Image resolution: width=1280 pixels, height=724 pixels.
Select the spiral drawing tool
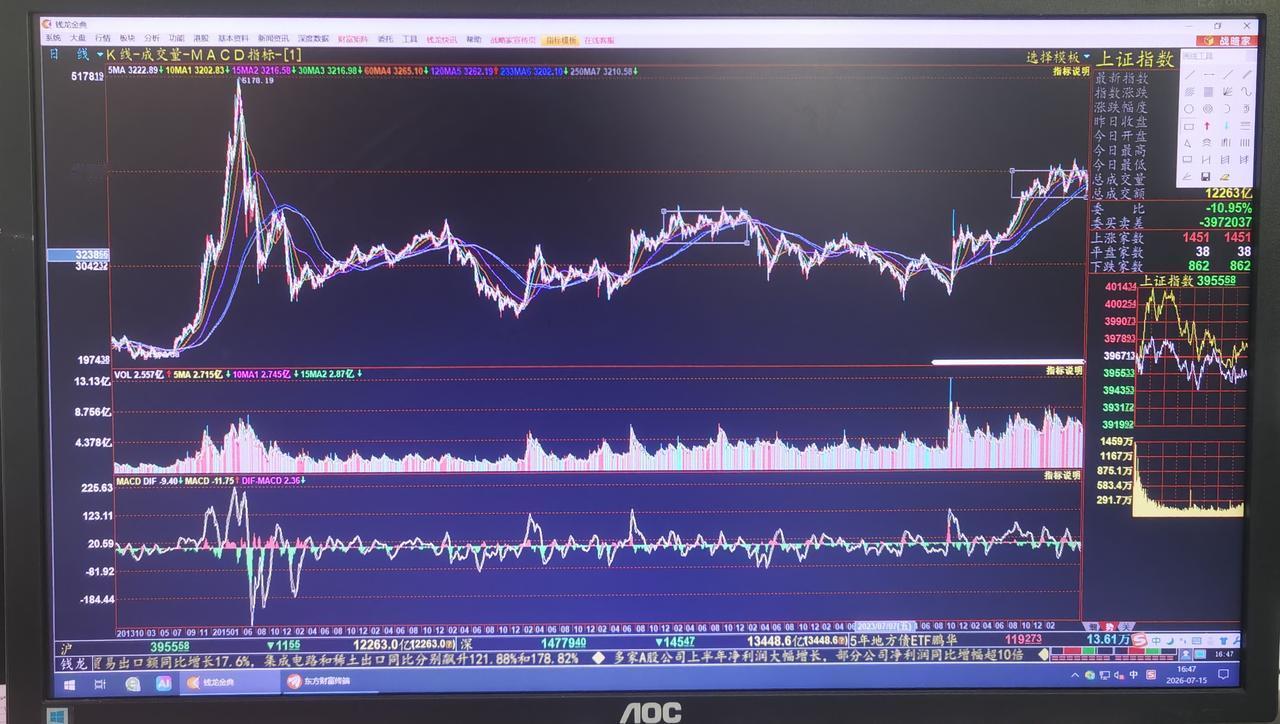[1247, 109]
